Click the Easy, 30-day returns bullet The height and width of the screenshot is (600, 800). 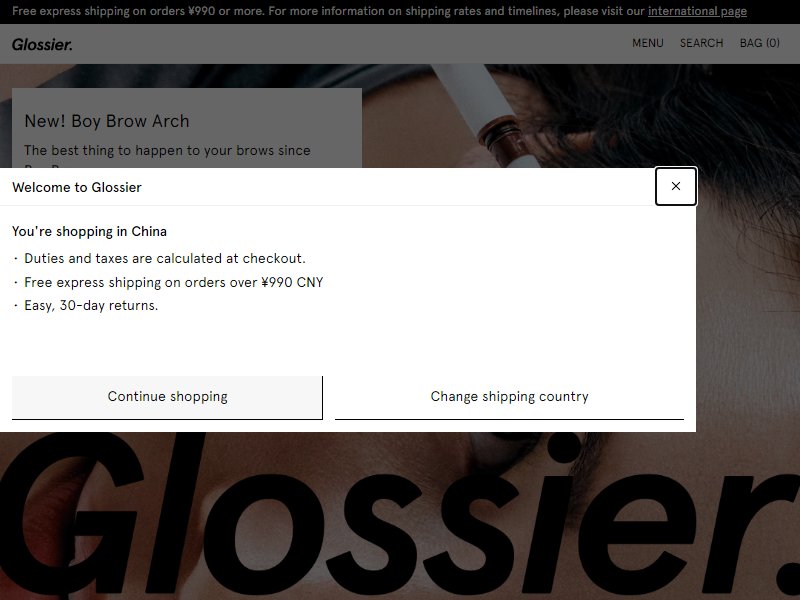click(91, 306)
